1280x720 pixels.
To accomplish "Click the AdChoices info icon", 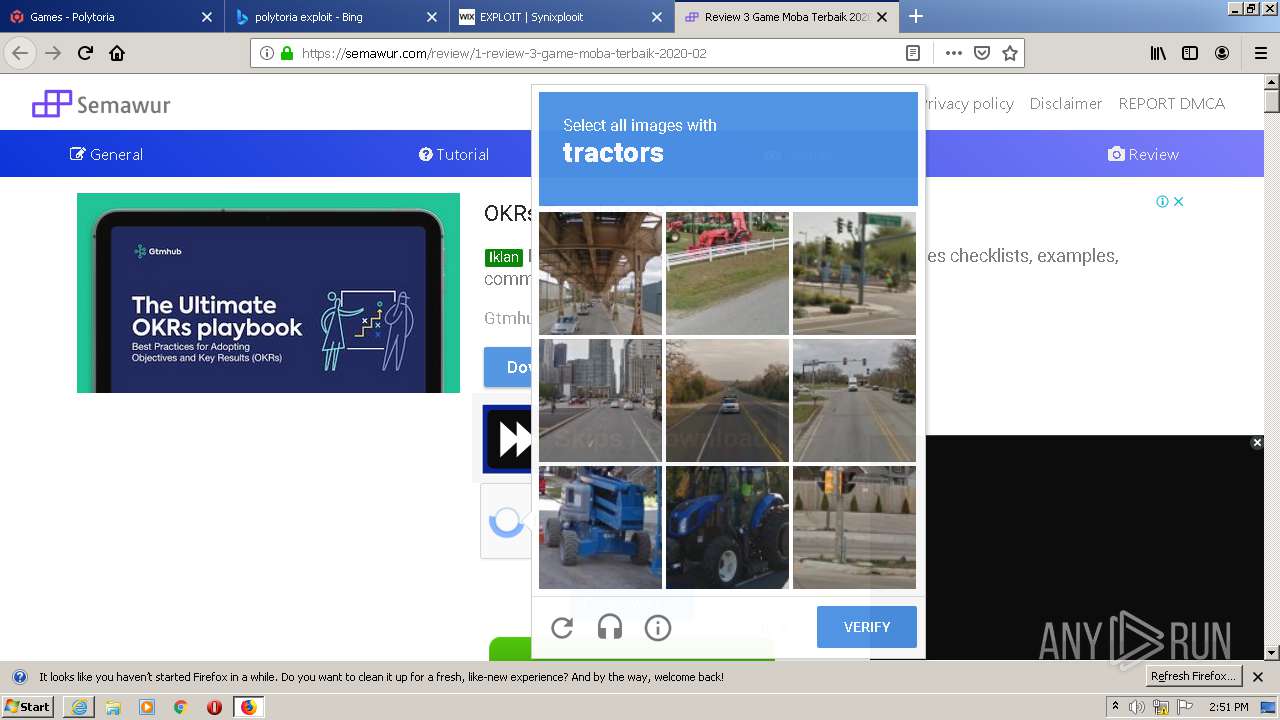I will click(x=1162, y=201).
